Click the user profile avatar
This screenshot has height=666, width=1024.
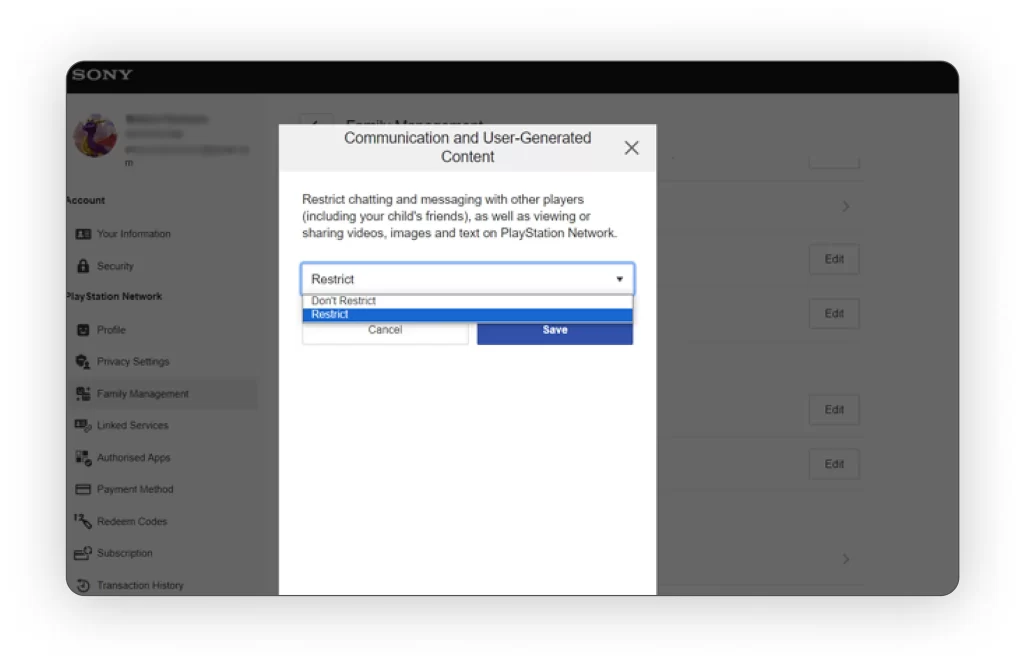pos(95,136)
